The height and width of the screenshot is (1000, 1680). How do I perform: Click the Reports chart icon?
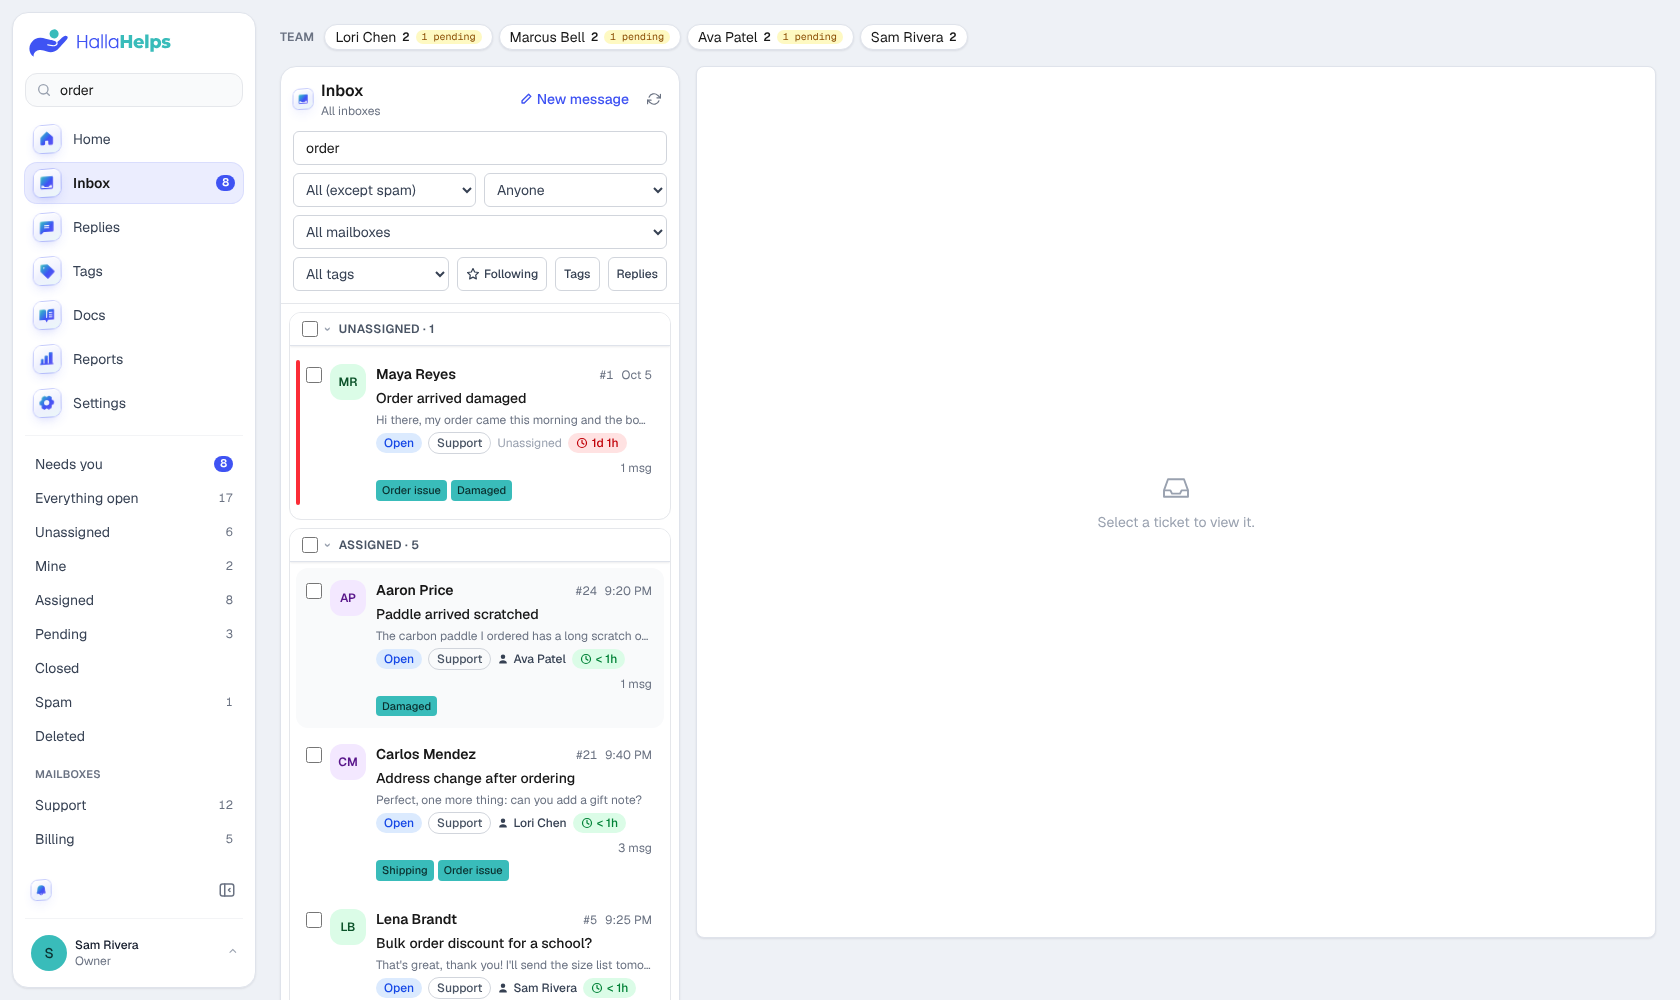pyautogui.click(x=47, y=359)
